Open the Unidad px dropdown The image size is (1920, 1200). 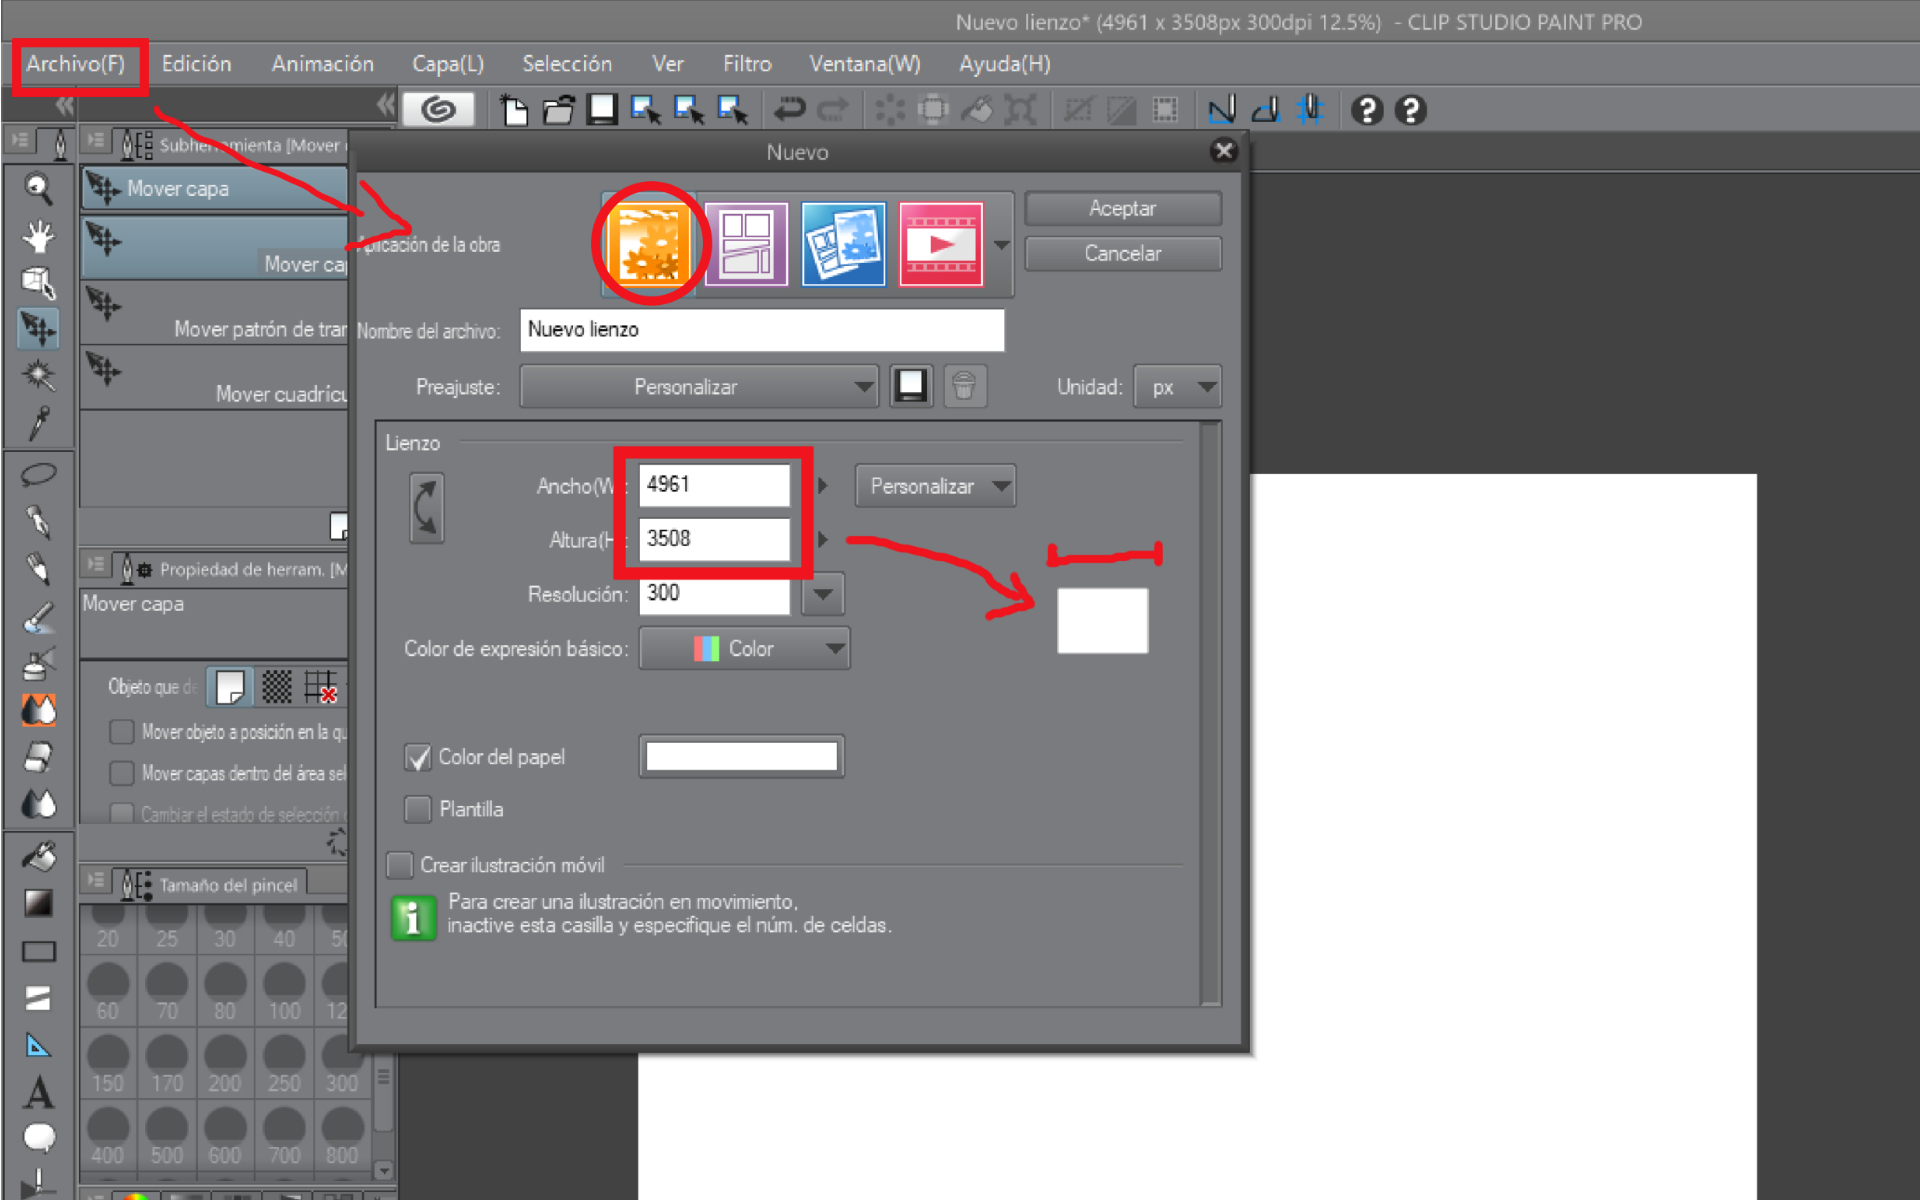(1177, 387)
